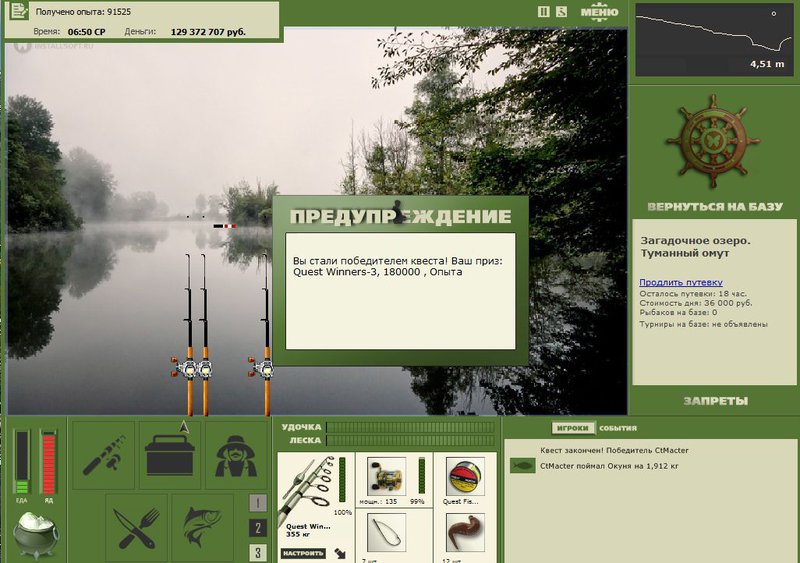Click 'Рыбаков на базе: 0' line
The image size is (800, 563).
(678, 312)
